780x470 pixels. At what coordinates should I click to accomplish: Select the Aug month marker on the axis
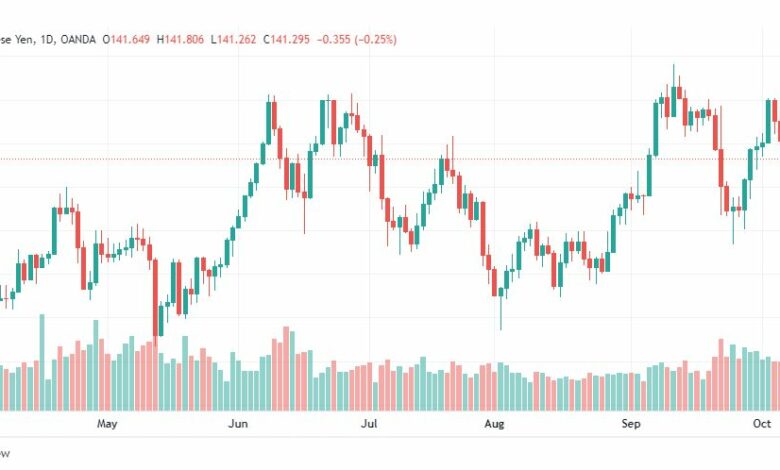pyautogui.click(x=494, y=424)
